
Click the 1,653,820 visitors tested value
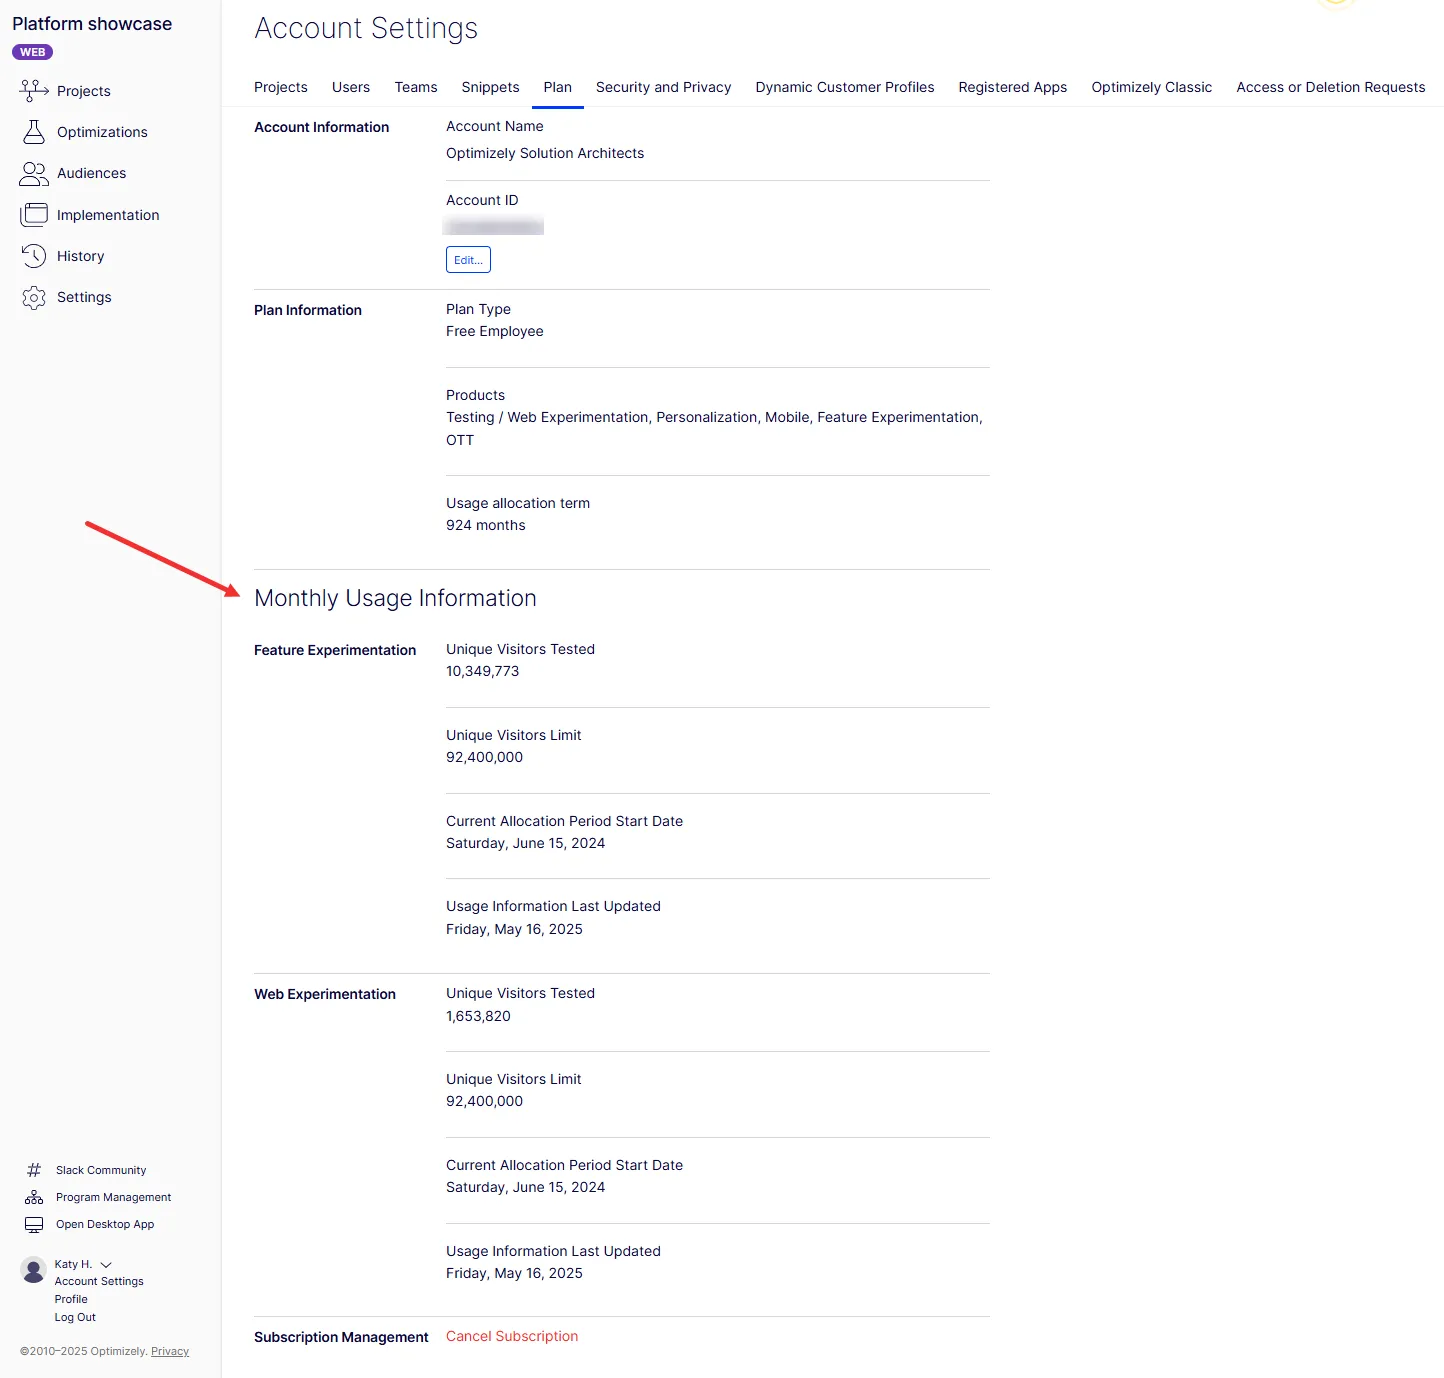point(478,1016)
